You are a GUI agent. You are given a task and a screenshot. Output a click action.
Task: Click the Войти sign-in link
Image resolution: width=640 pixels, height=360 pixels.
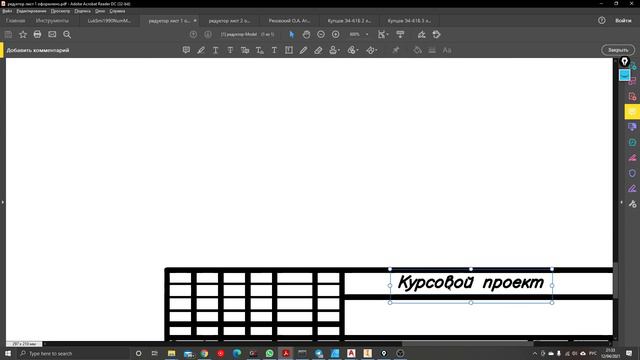click(623, 20)
